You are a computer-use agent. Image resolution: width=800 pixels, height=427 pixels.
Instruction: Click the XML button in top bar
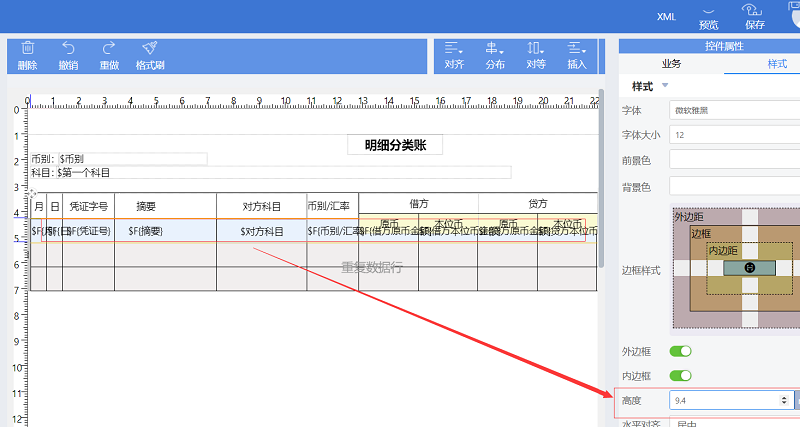click(x=666, y=17)
